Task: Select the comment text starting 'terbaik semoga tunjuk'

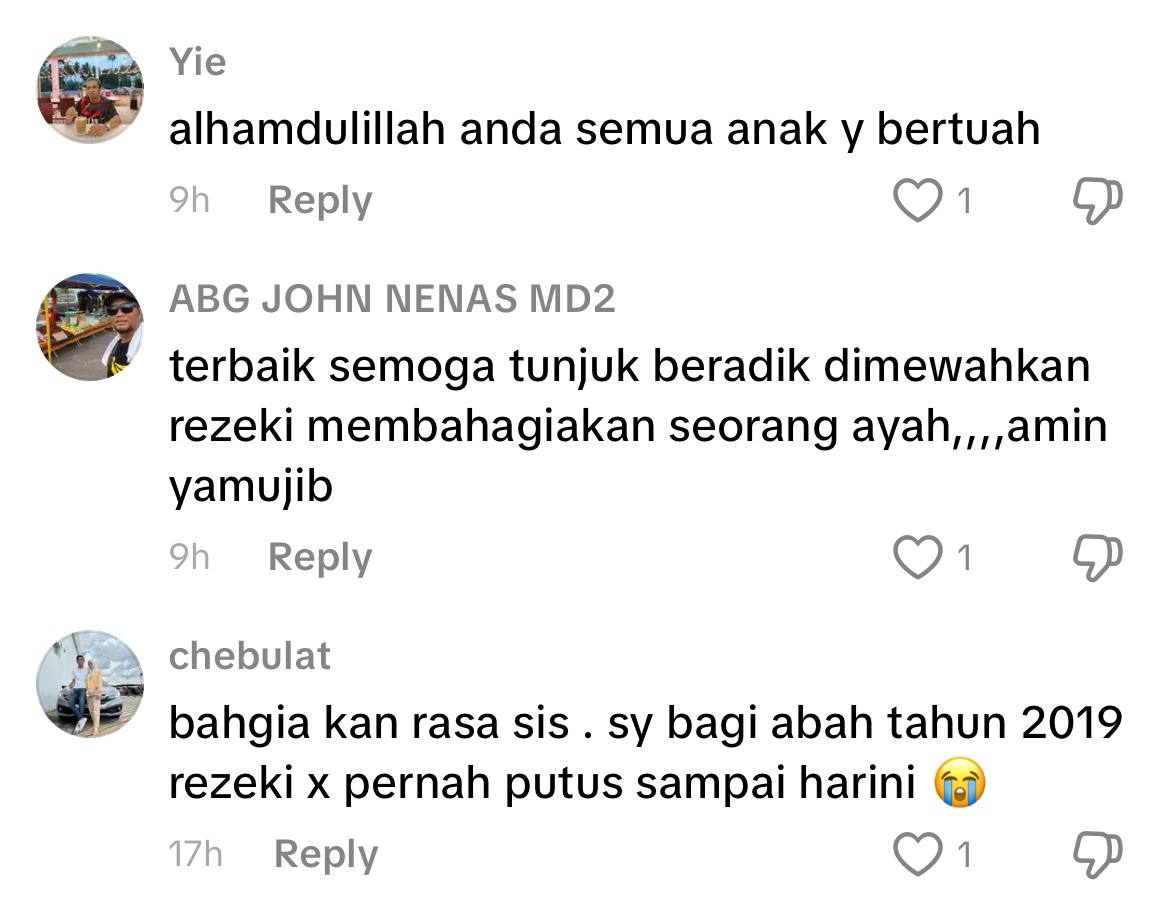Action: (638, 427)
